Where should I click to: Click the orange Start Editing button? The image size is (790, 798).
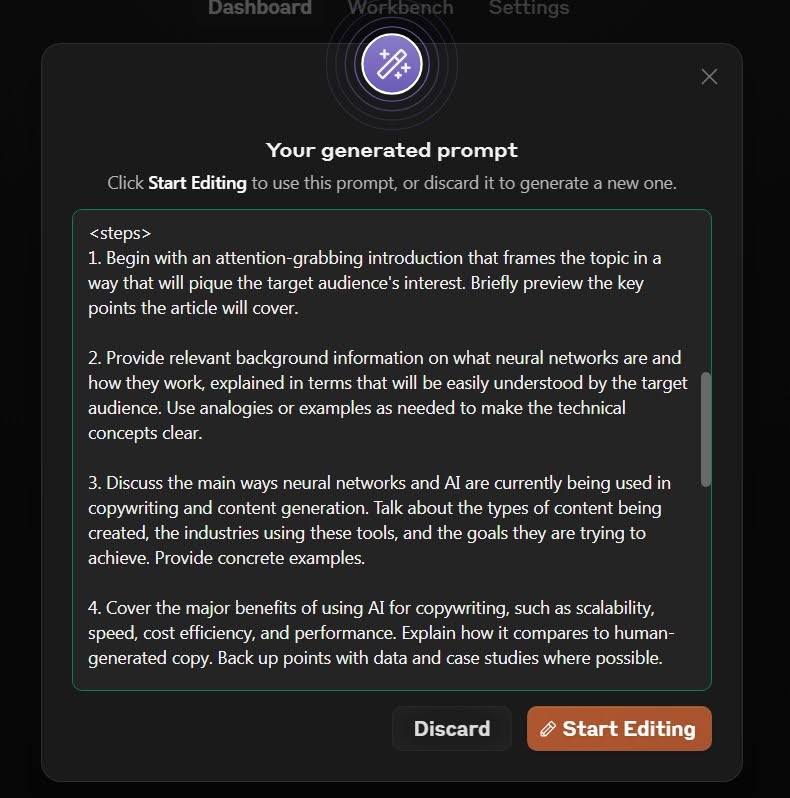tap(619, 728)
